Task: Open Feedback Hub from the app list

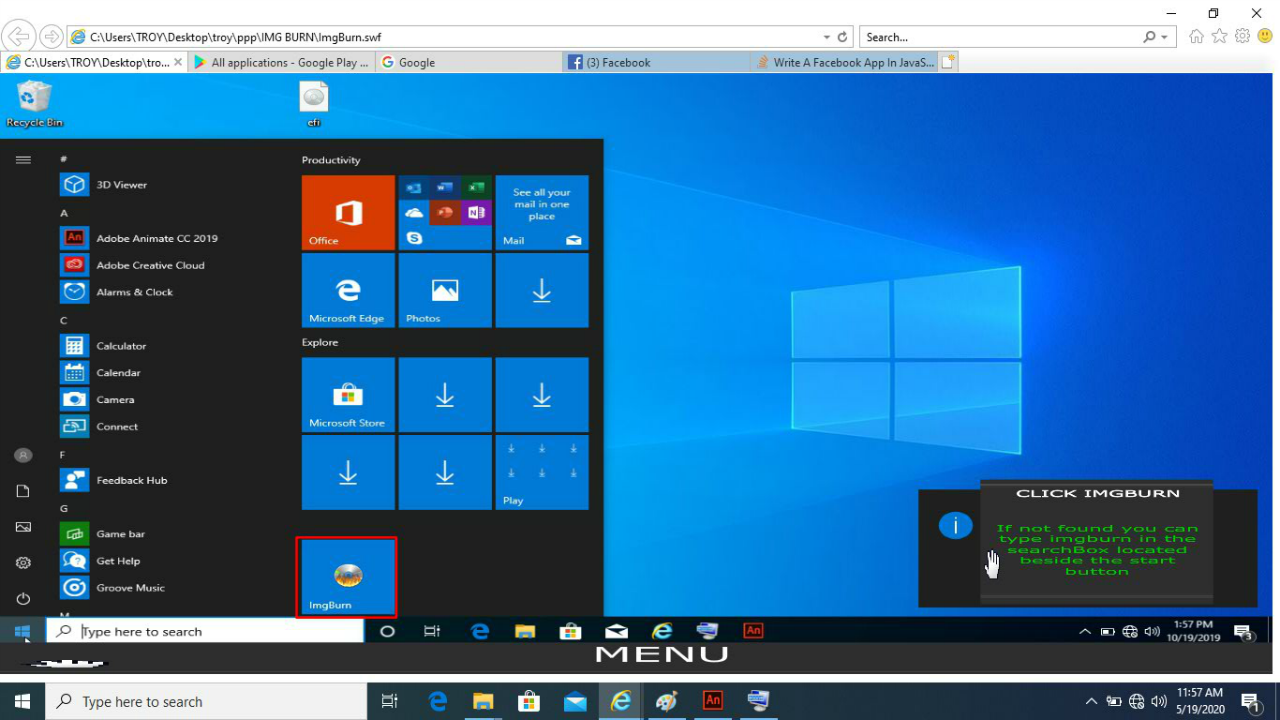Action: (x=114, y=481)
